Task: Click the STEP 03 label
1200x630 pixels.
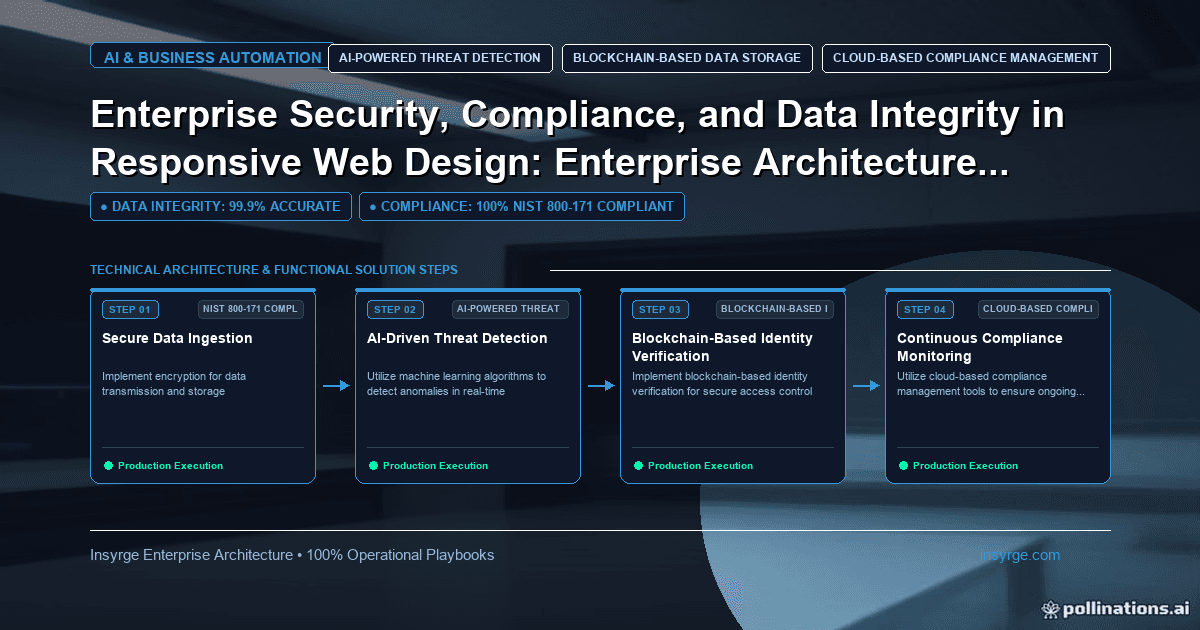Action: 660,310
